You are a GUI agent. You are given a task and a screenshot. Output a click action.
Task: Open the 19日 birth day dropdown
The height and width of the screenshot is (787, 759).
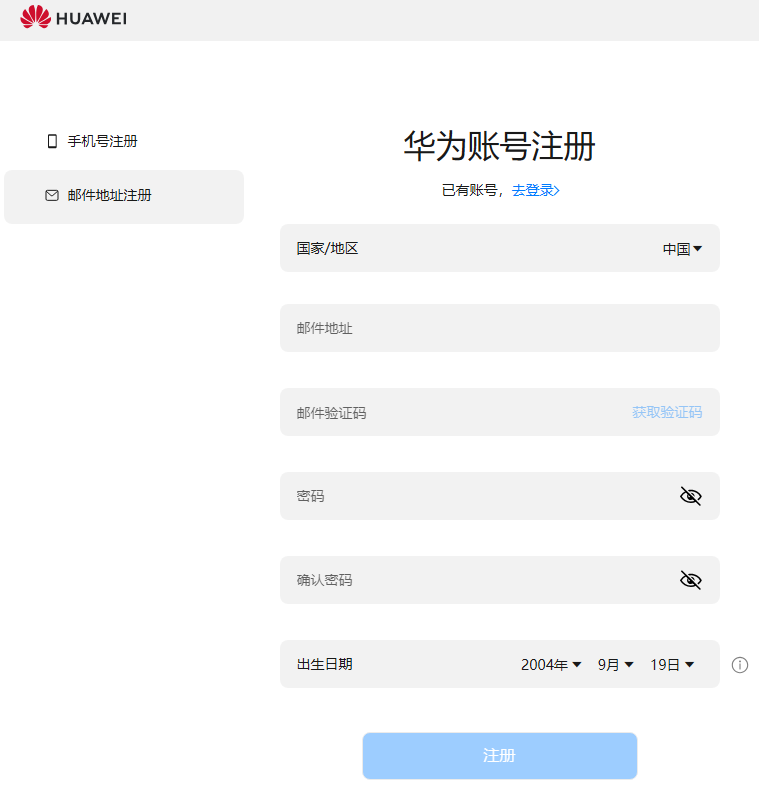(672, 665)
